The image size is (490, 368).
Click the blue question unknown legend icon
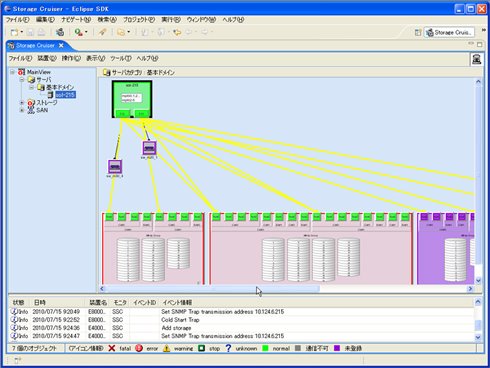tap(228, 348)
